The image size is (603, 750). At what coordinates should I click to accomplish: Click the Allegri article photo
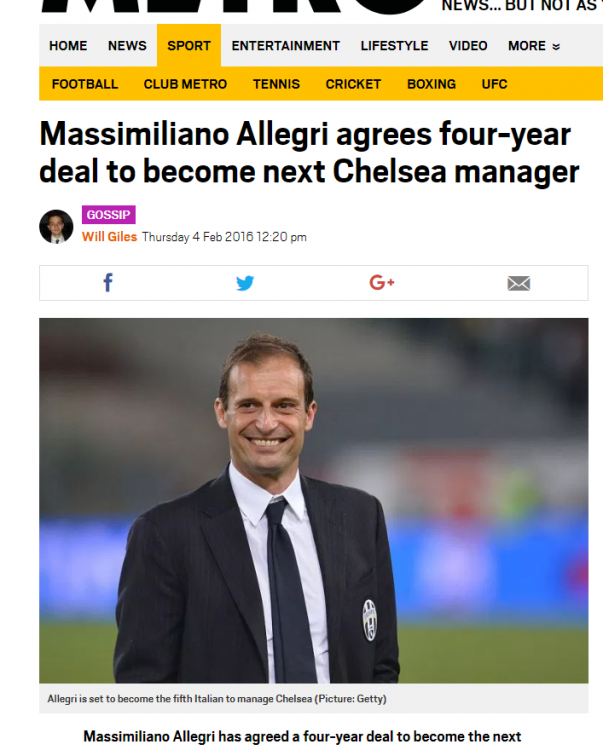click(x=314, y=500)
